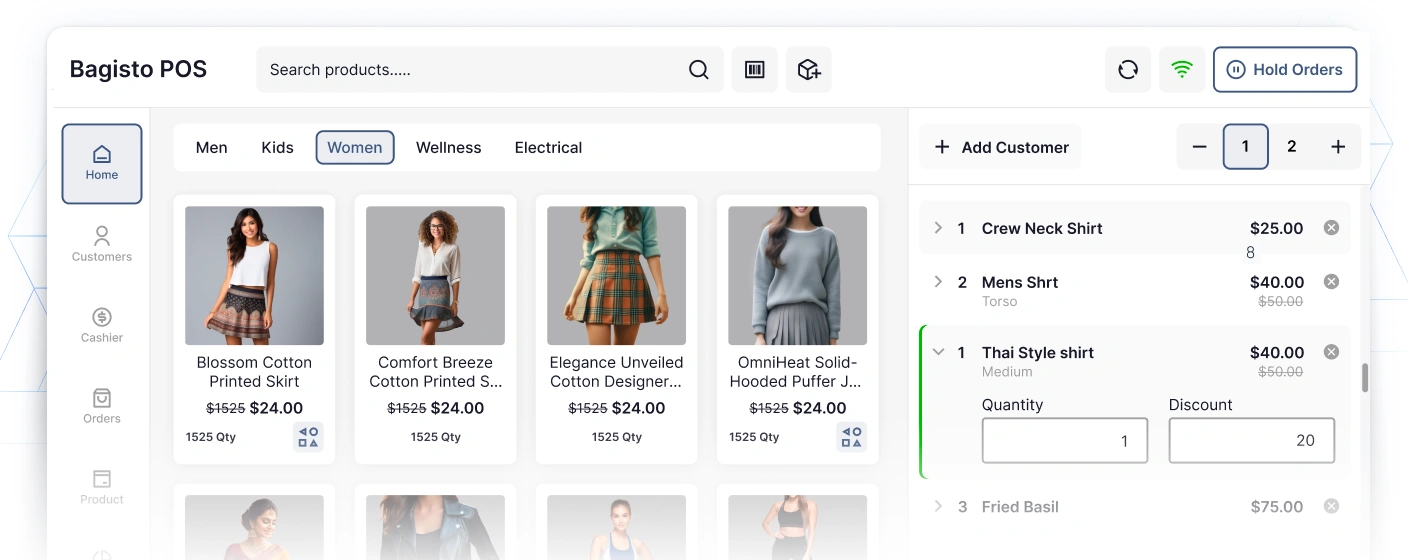Open the Cashier sidebar section

tap(102, 325)
